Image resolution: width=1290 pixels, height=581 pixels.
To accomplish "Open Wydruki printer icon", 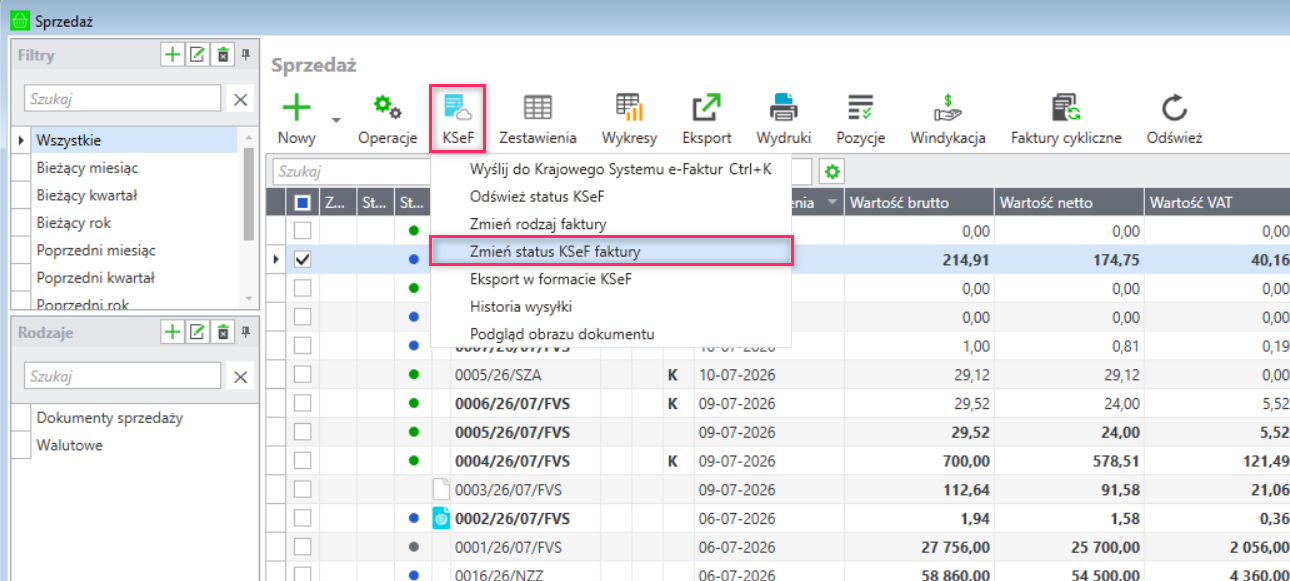I will (x=783, y=107).
